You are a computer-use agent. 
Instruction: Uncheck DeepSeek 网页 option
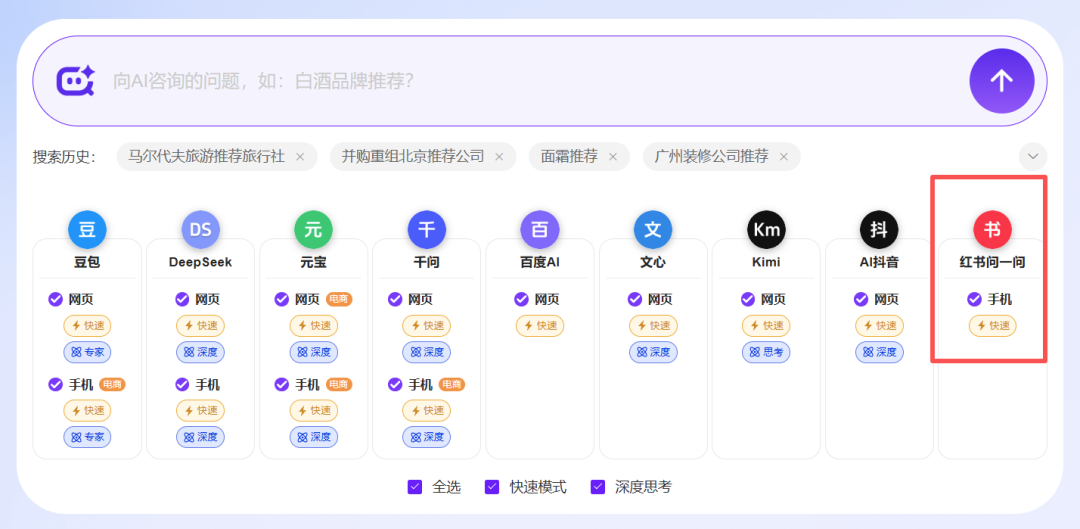click(182, 299)
